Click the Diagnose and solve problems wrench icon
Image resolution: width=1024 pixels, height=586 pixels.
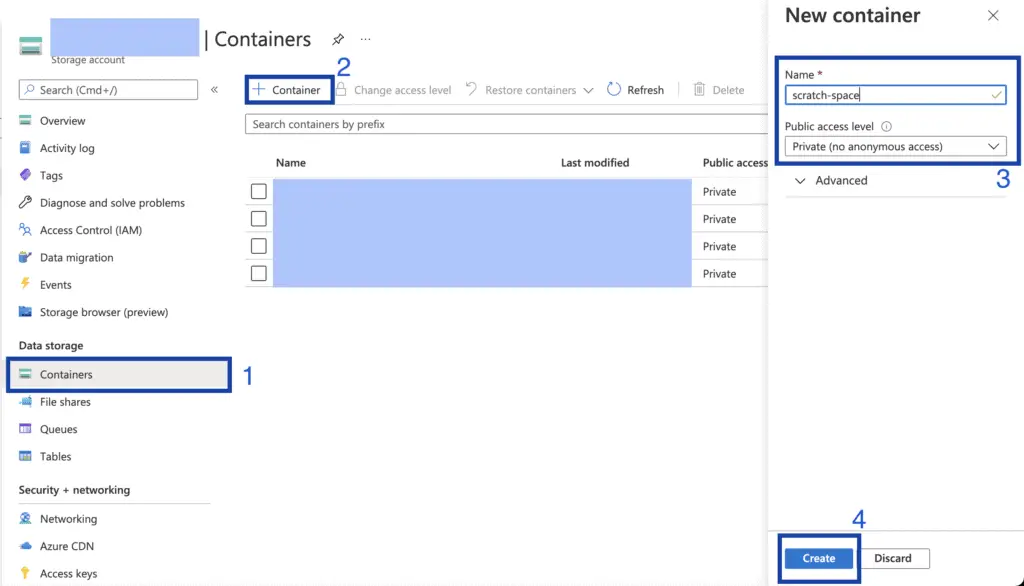[25, 203]
